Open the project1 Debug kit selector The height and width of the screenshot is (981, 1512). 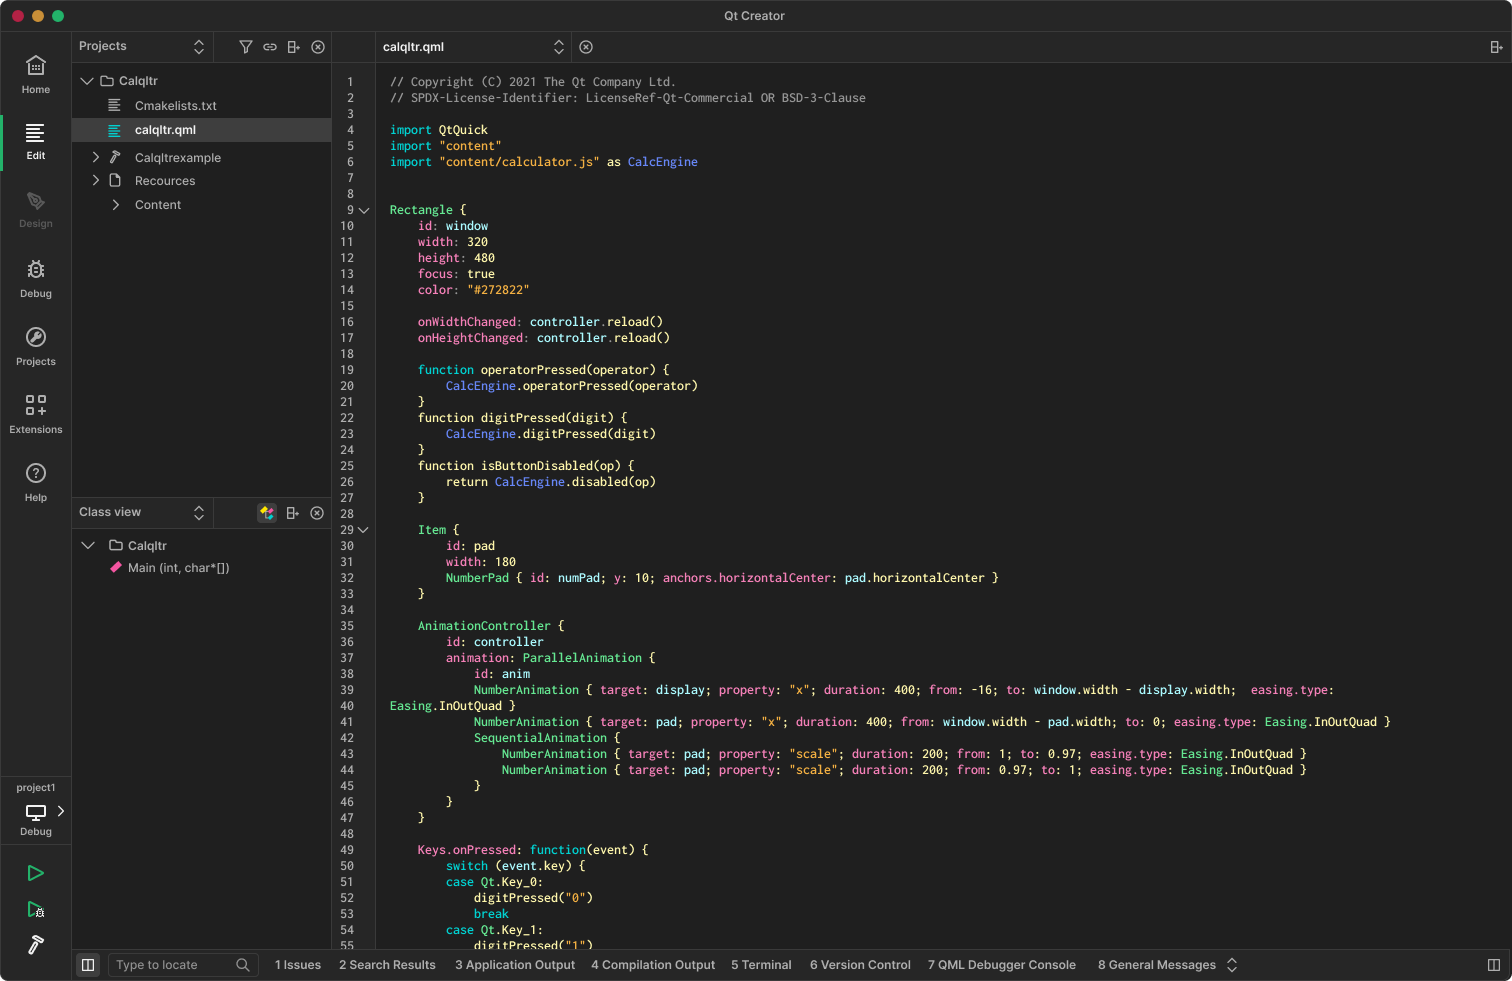[36, 810]
